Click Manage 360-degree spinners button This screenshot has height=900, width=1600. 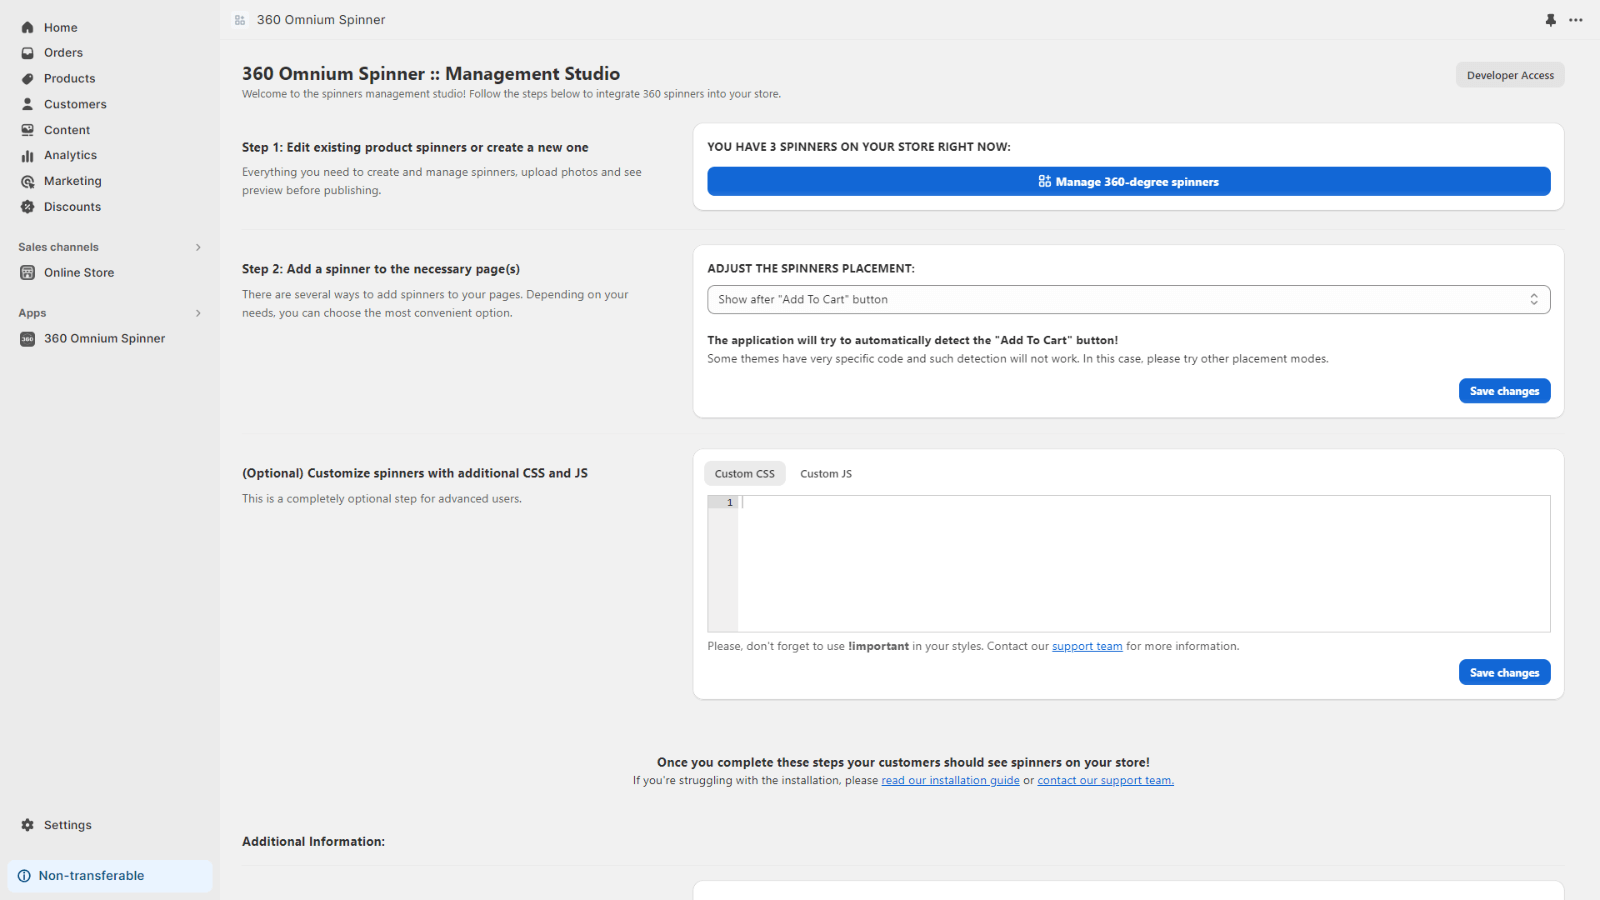pyautogui.click(x=1128, y=182)
